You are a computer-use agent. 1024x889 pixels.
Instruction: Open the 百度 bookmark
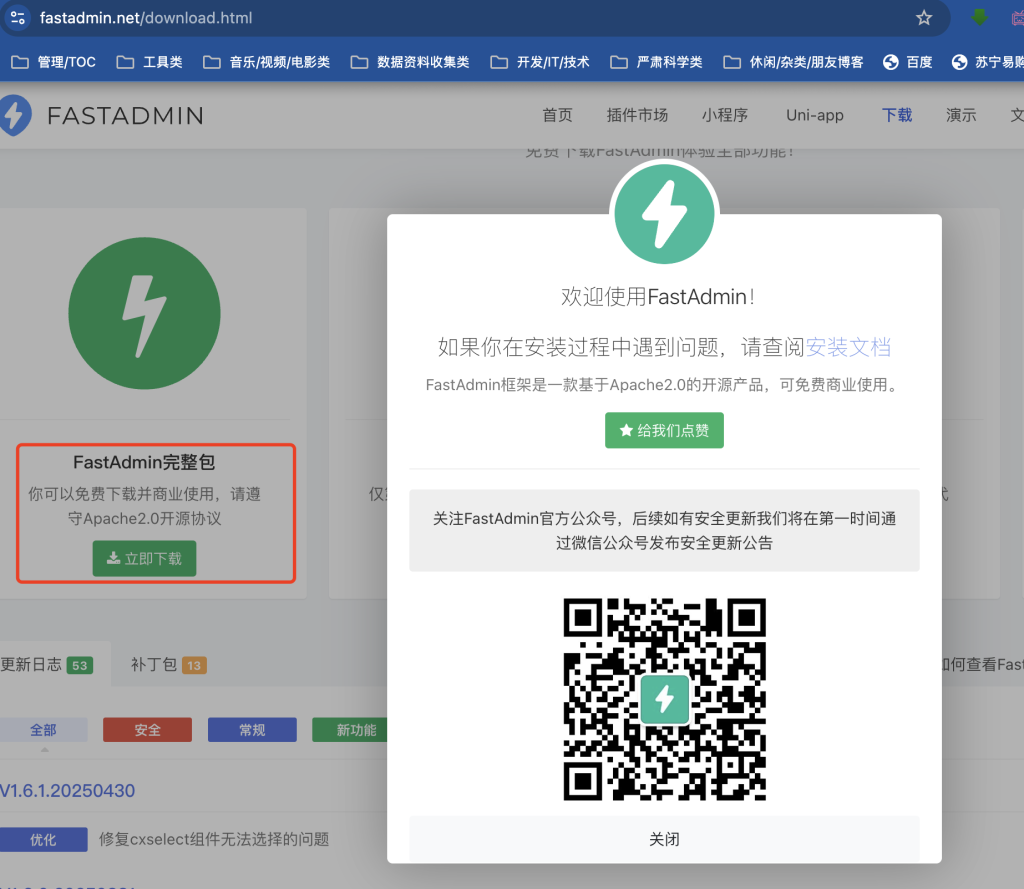908,62
